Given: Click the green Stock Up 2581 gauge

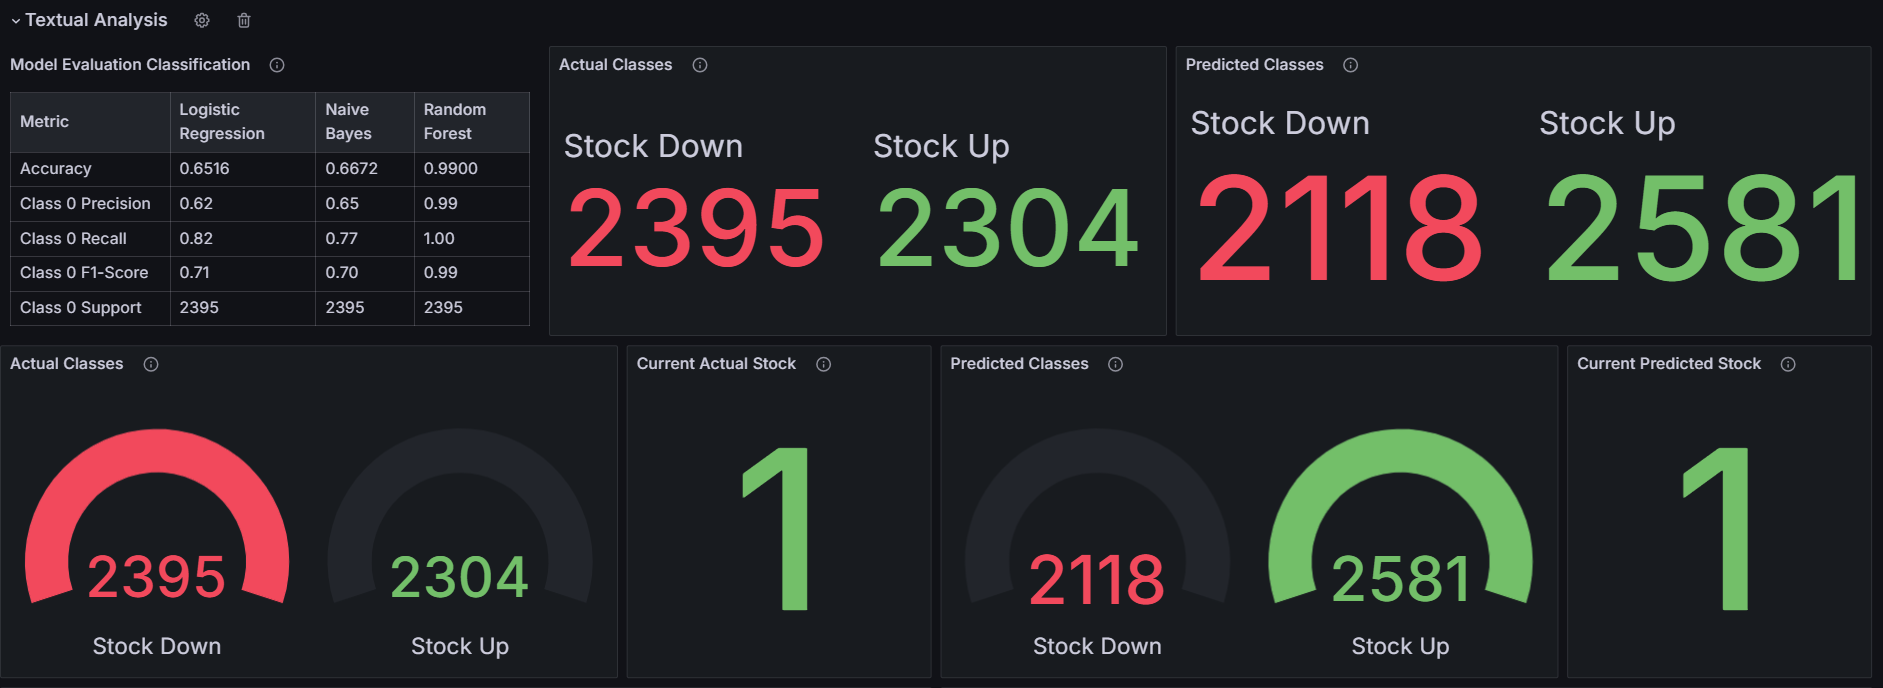Looking at the screenshot, I should pyautogui.click(x=1400, y=520).
